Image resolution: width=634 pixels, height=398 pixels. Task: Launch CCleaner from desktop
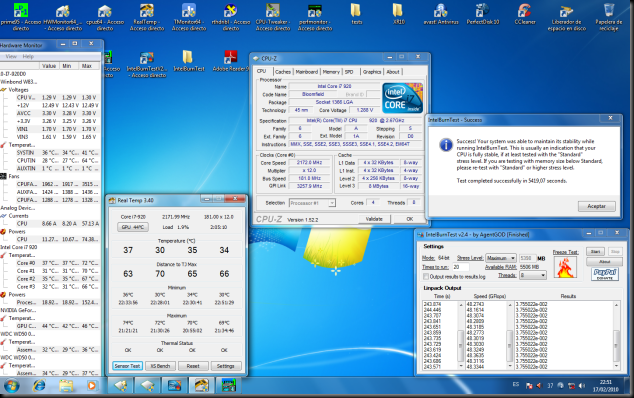point(525,14)
